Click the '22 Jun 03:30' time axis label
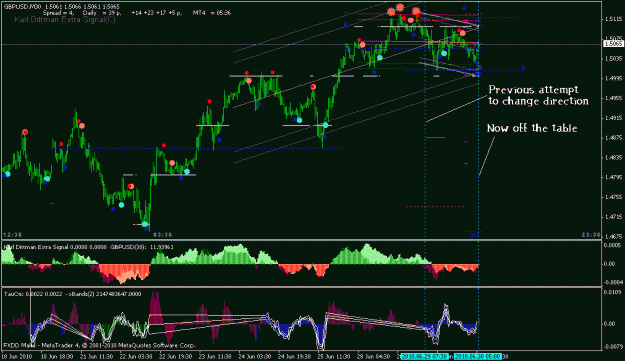The width and height of the screenshot is (625, 361). click(136, 356)
